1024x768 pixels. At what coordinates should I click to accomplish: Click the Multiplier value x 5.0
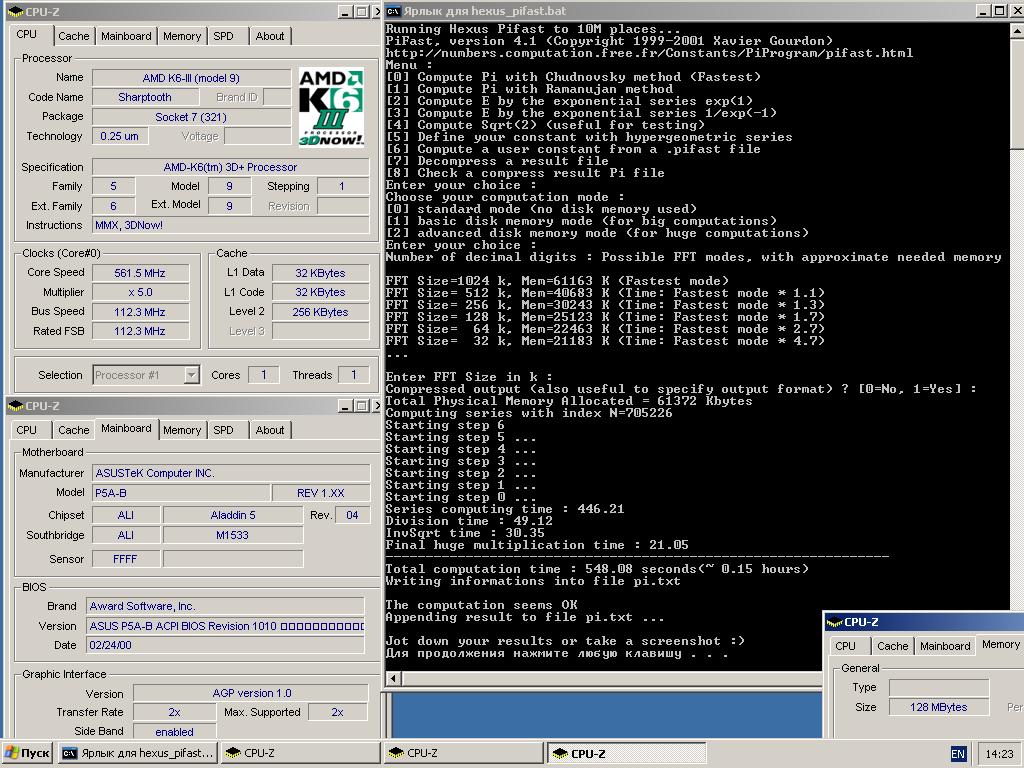(140, 292)
